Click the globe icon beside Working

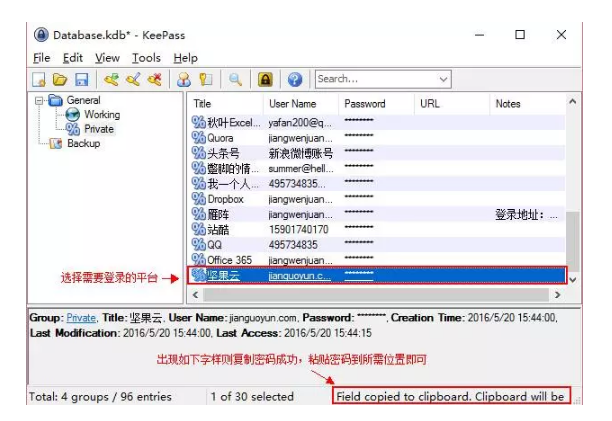(73, 115)
